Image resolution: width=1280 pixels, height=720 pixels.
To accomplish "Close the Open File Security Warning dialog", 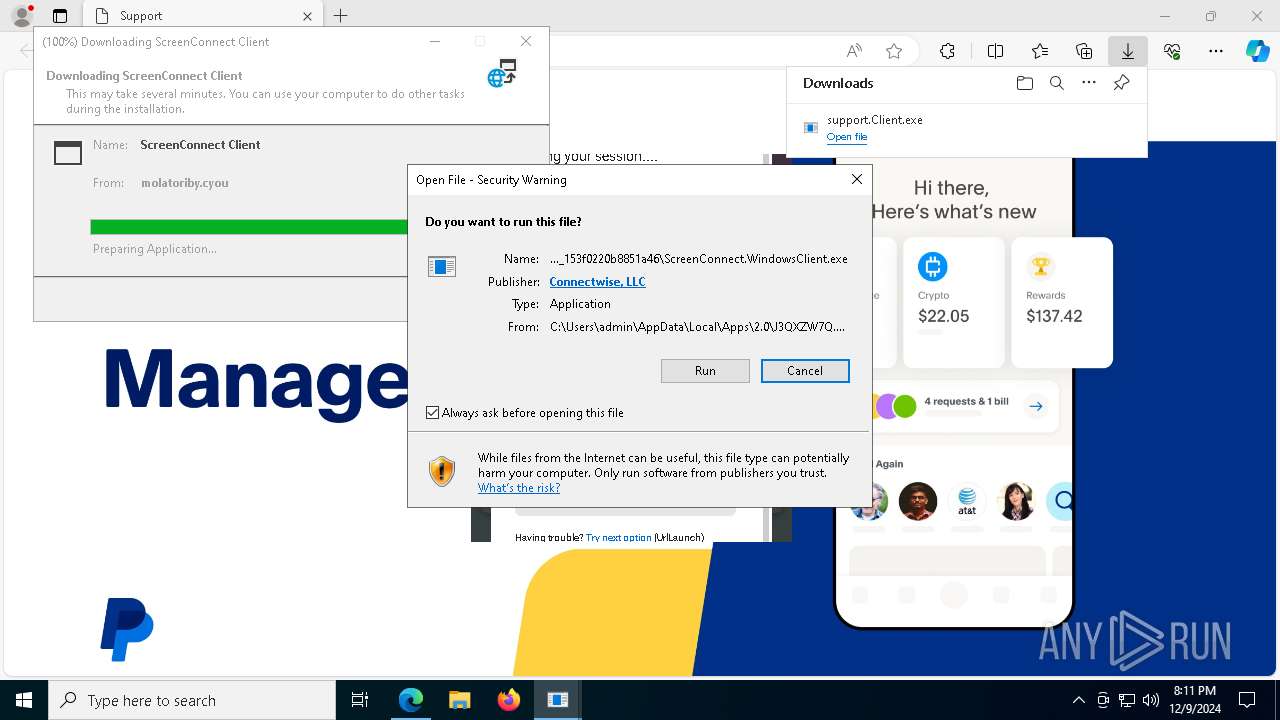I will (x=856, y=179).
